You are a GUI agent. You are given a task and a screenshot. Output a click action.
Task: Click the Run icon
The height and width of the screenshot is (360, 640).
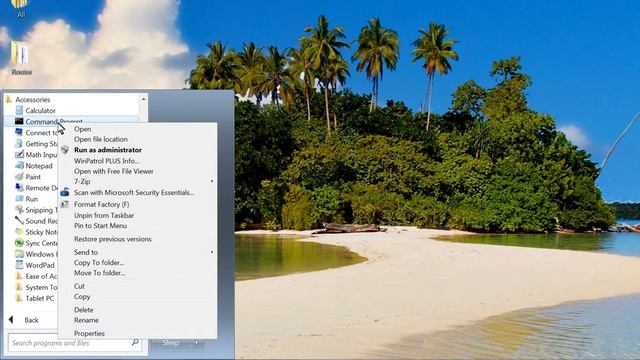pos(19,198)
